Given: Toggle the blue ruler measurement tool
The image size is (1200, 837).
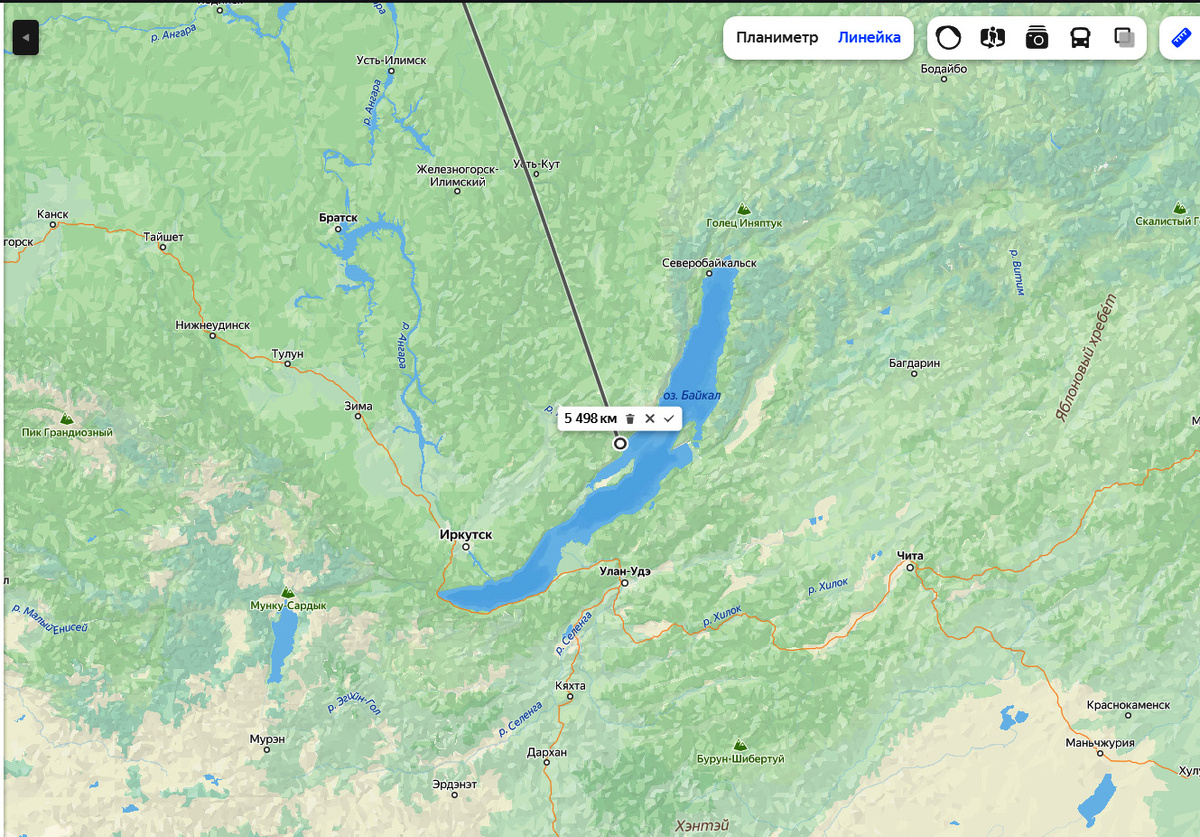Looking at the screenshot, I should tap(1181, 37).
